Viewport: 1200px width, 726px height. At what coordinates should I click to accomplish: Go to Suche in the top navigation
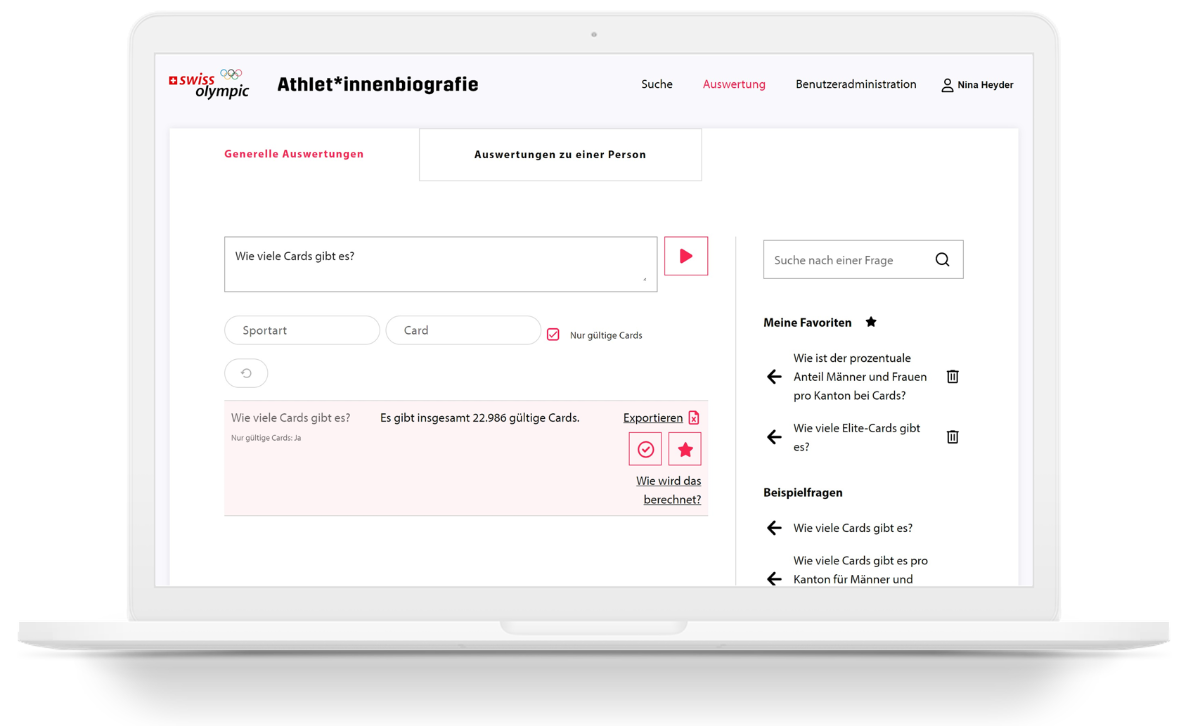(657, 85)
